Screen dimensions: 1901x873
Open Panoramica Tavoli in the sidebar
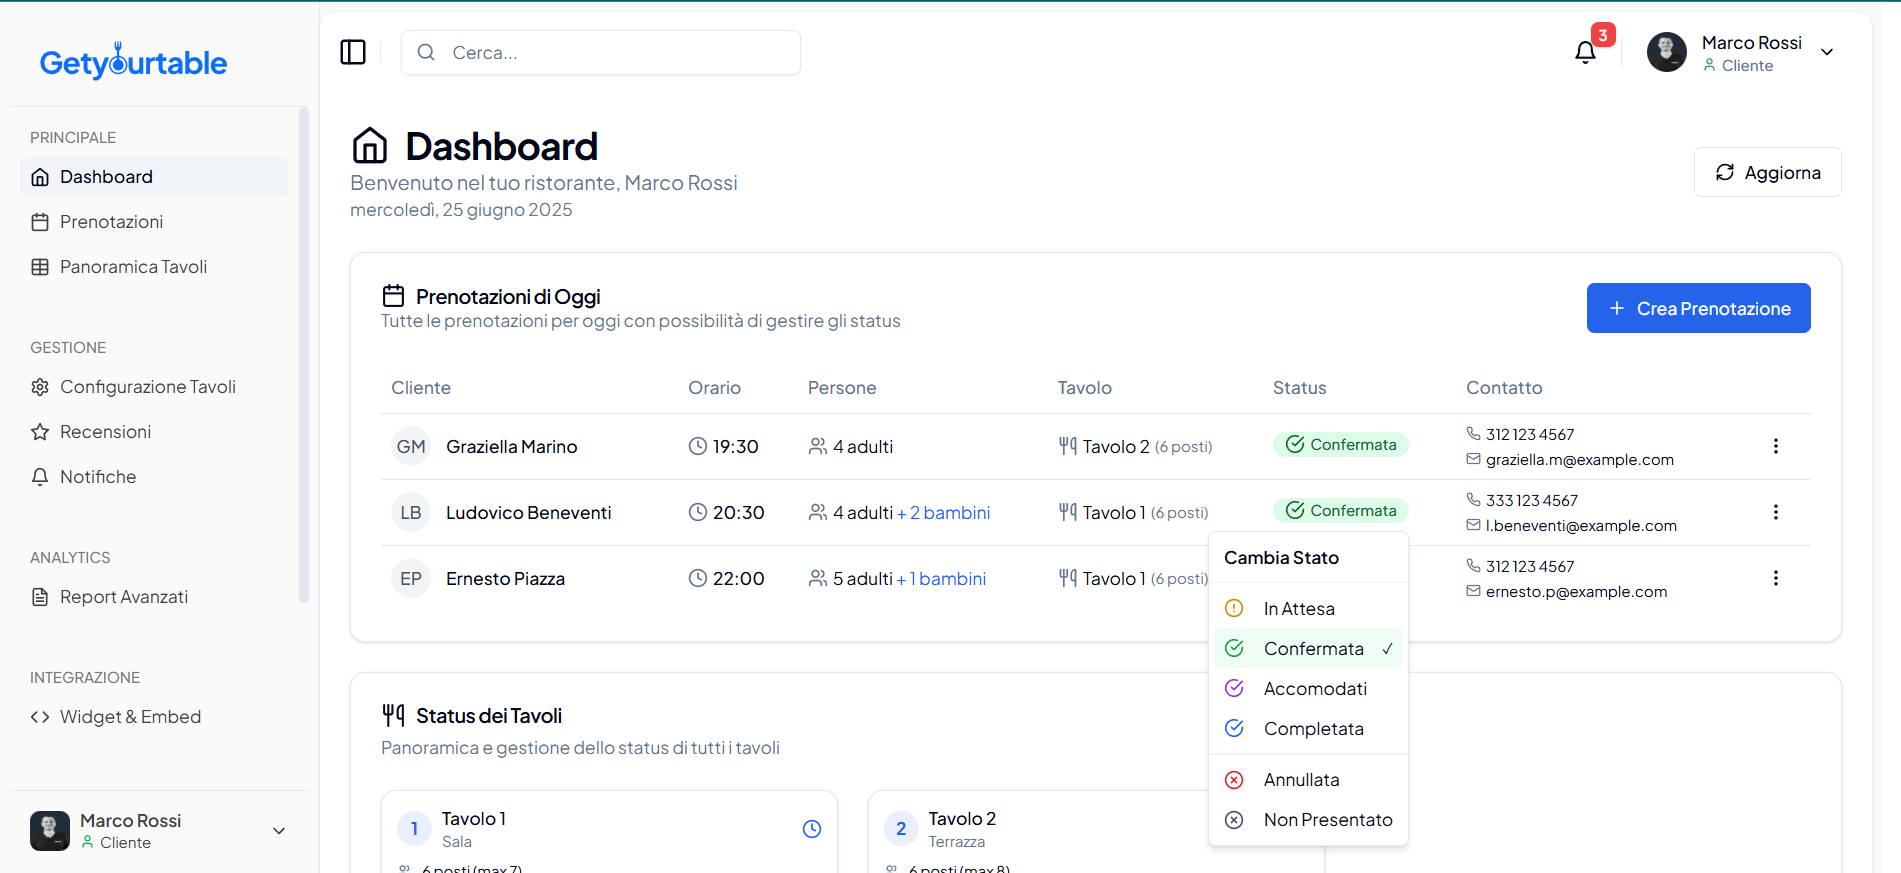pos(154,267)
